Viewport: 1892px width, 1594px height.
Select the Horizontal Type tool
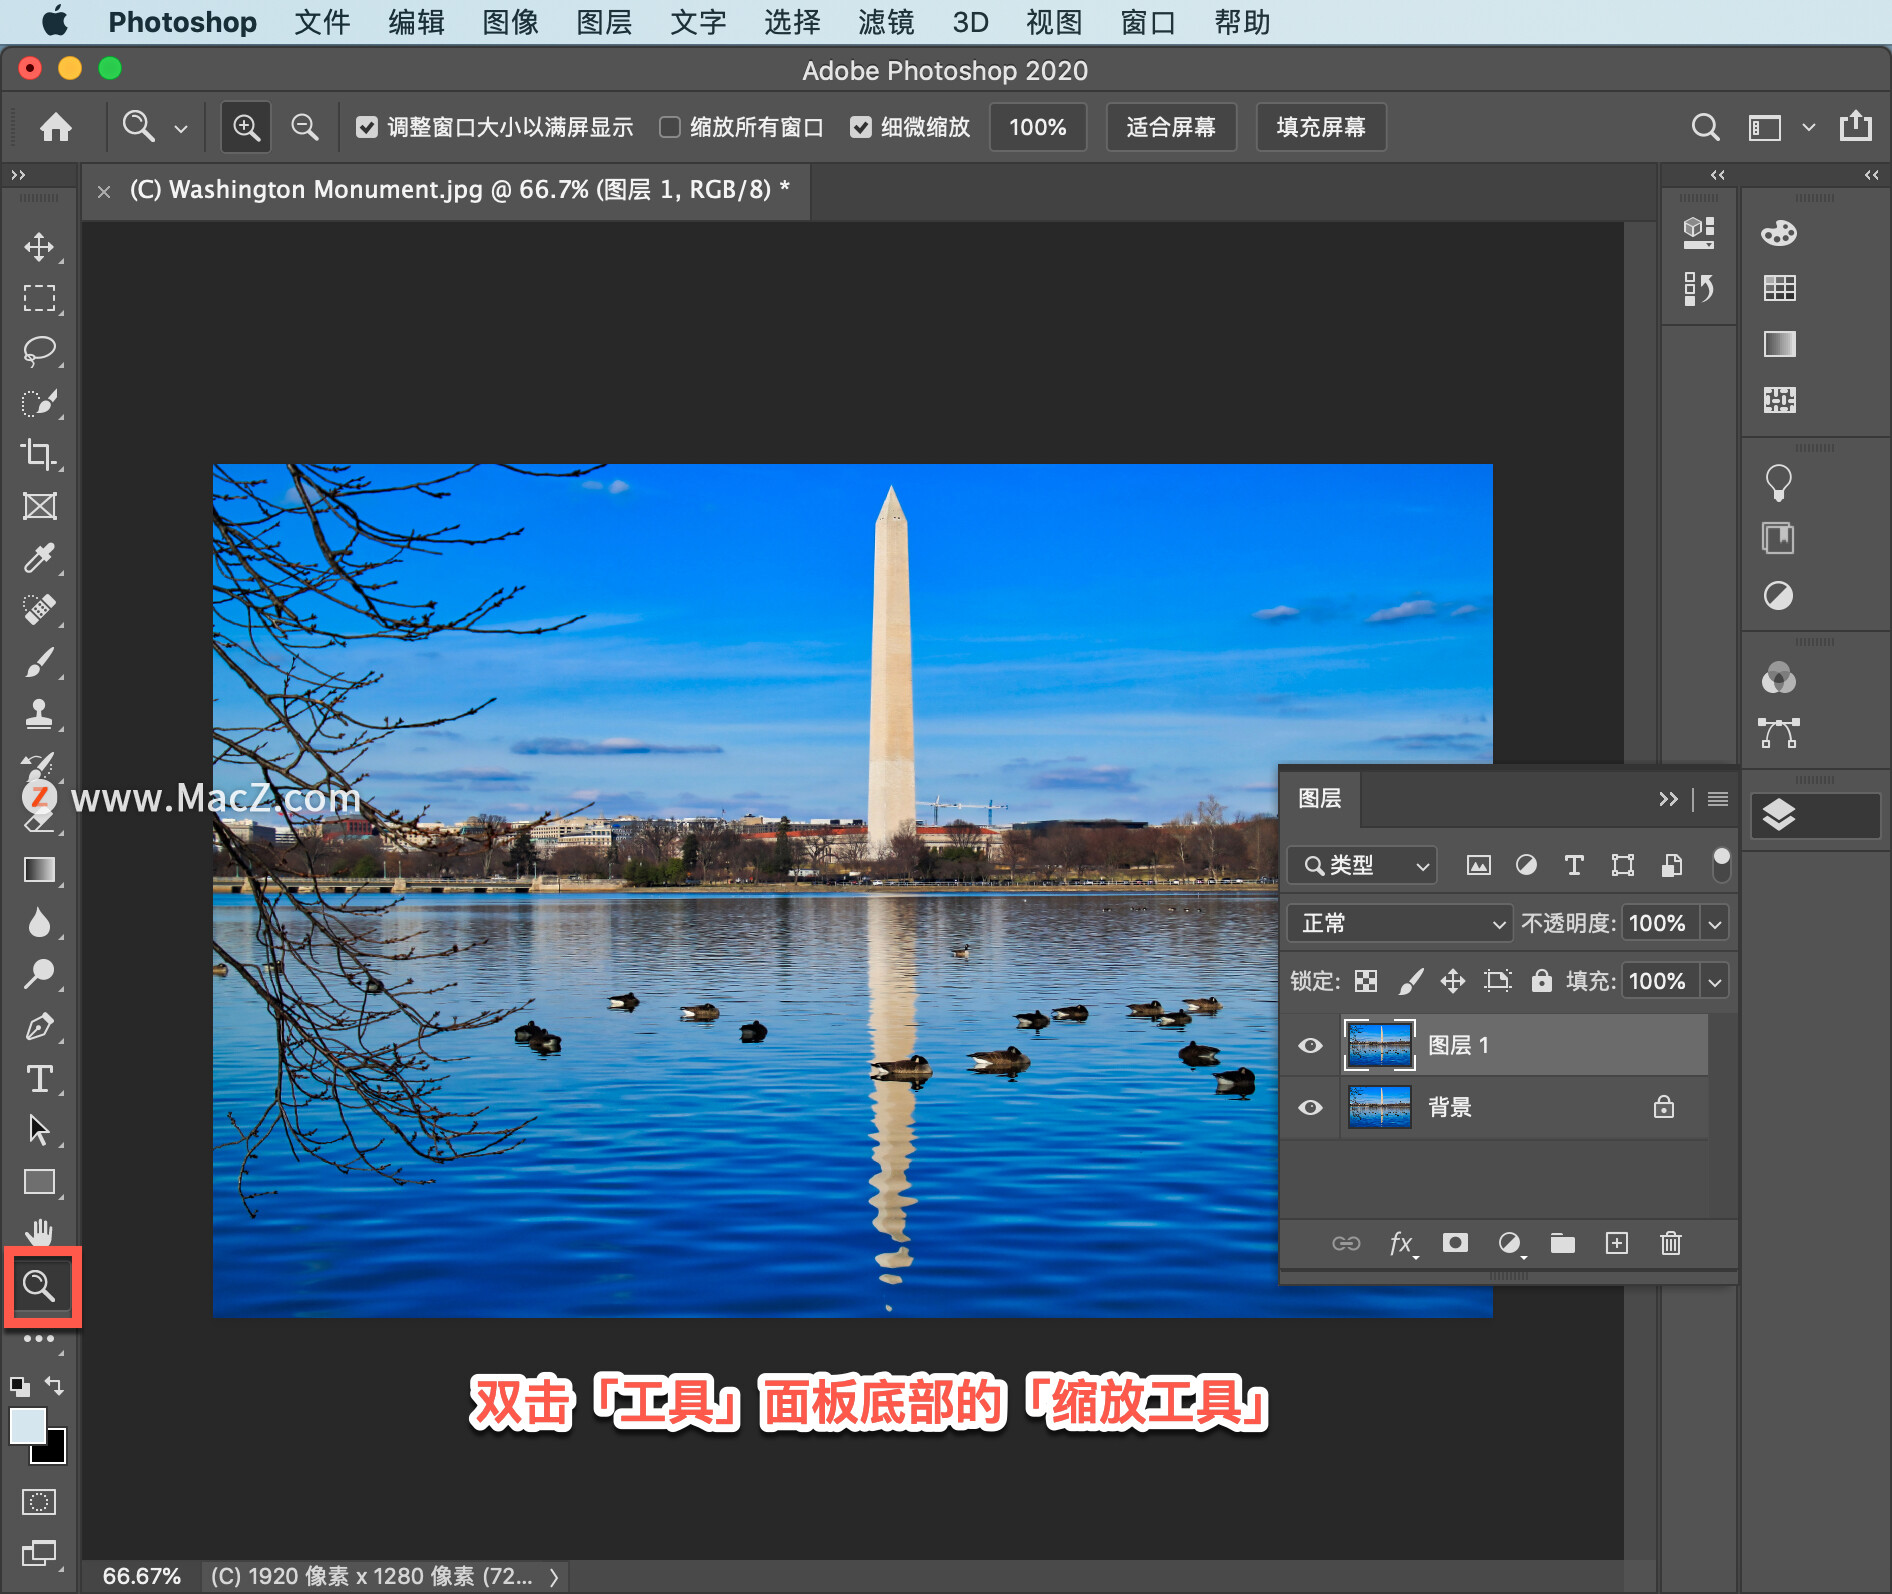point(39,1078)
